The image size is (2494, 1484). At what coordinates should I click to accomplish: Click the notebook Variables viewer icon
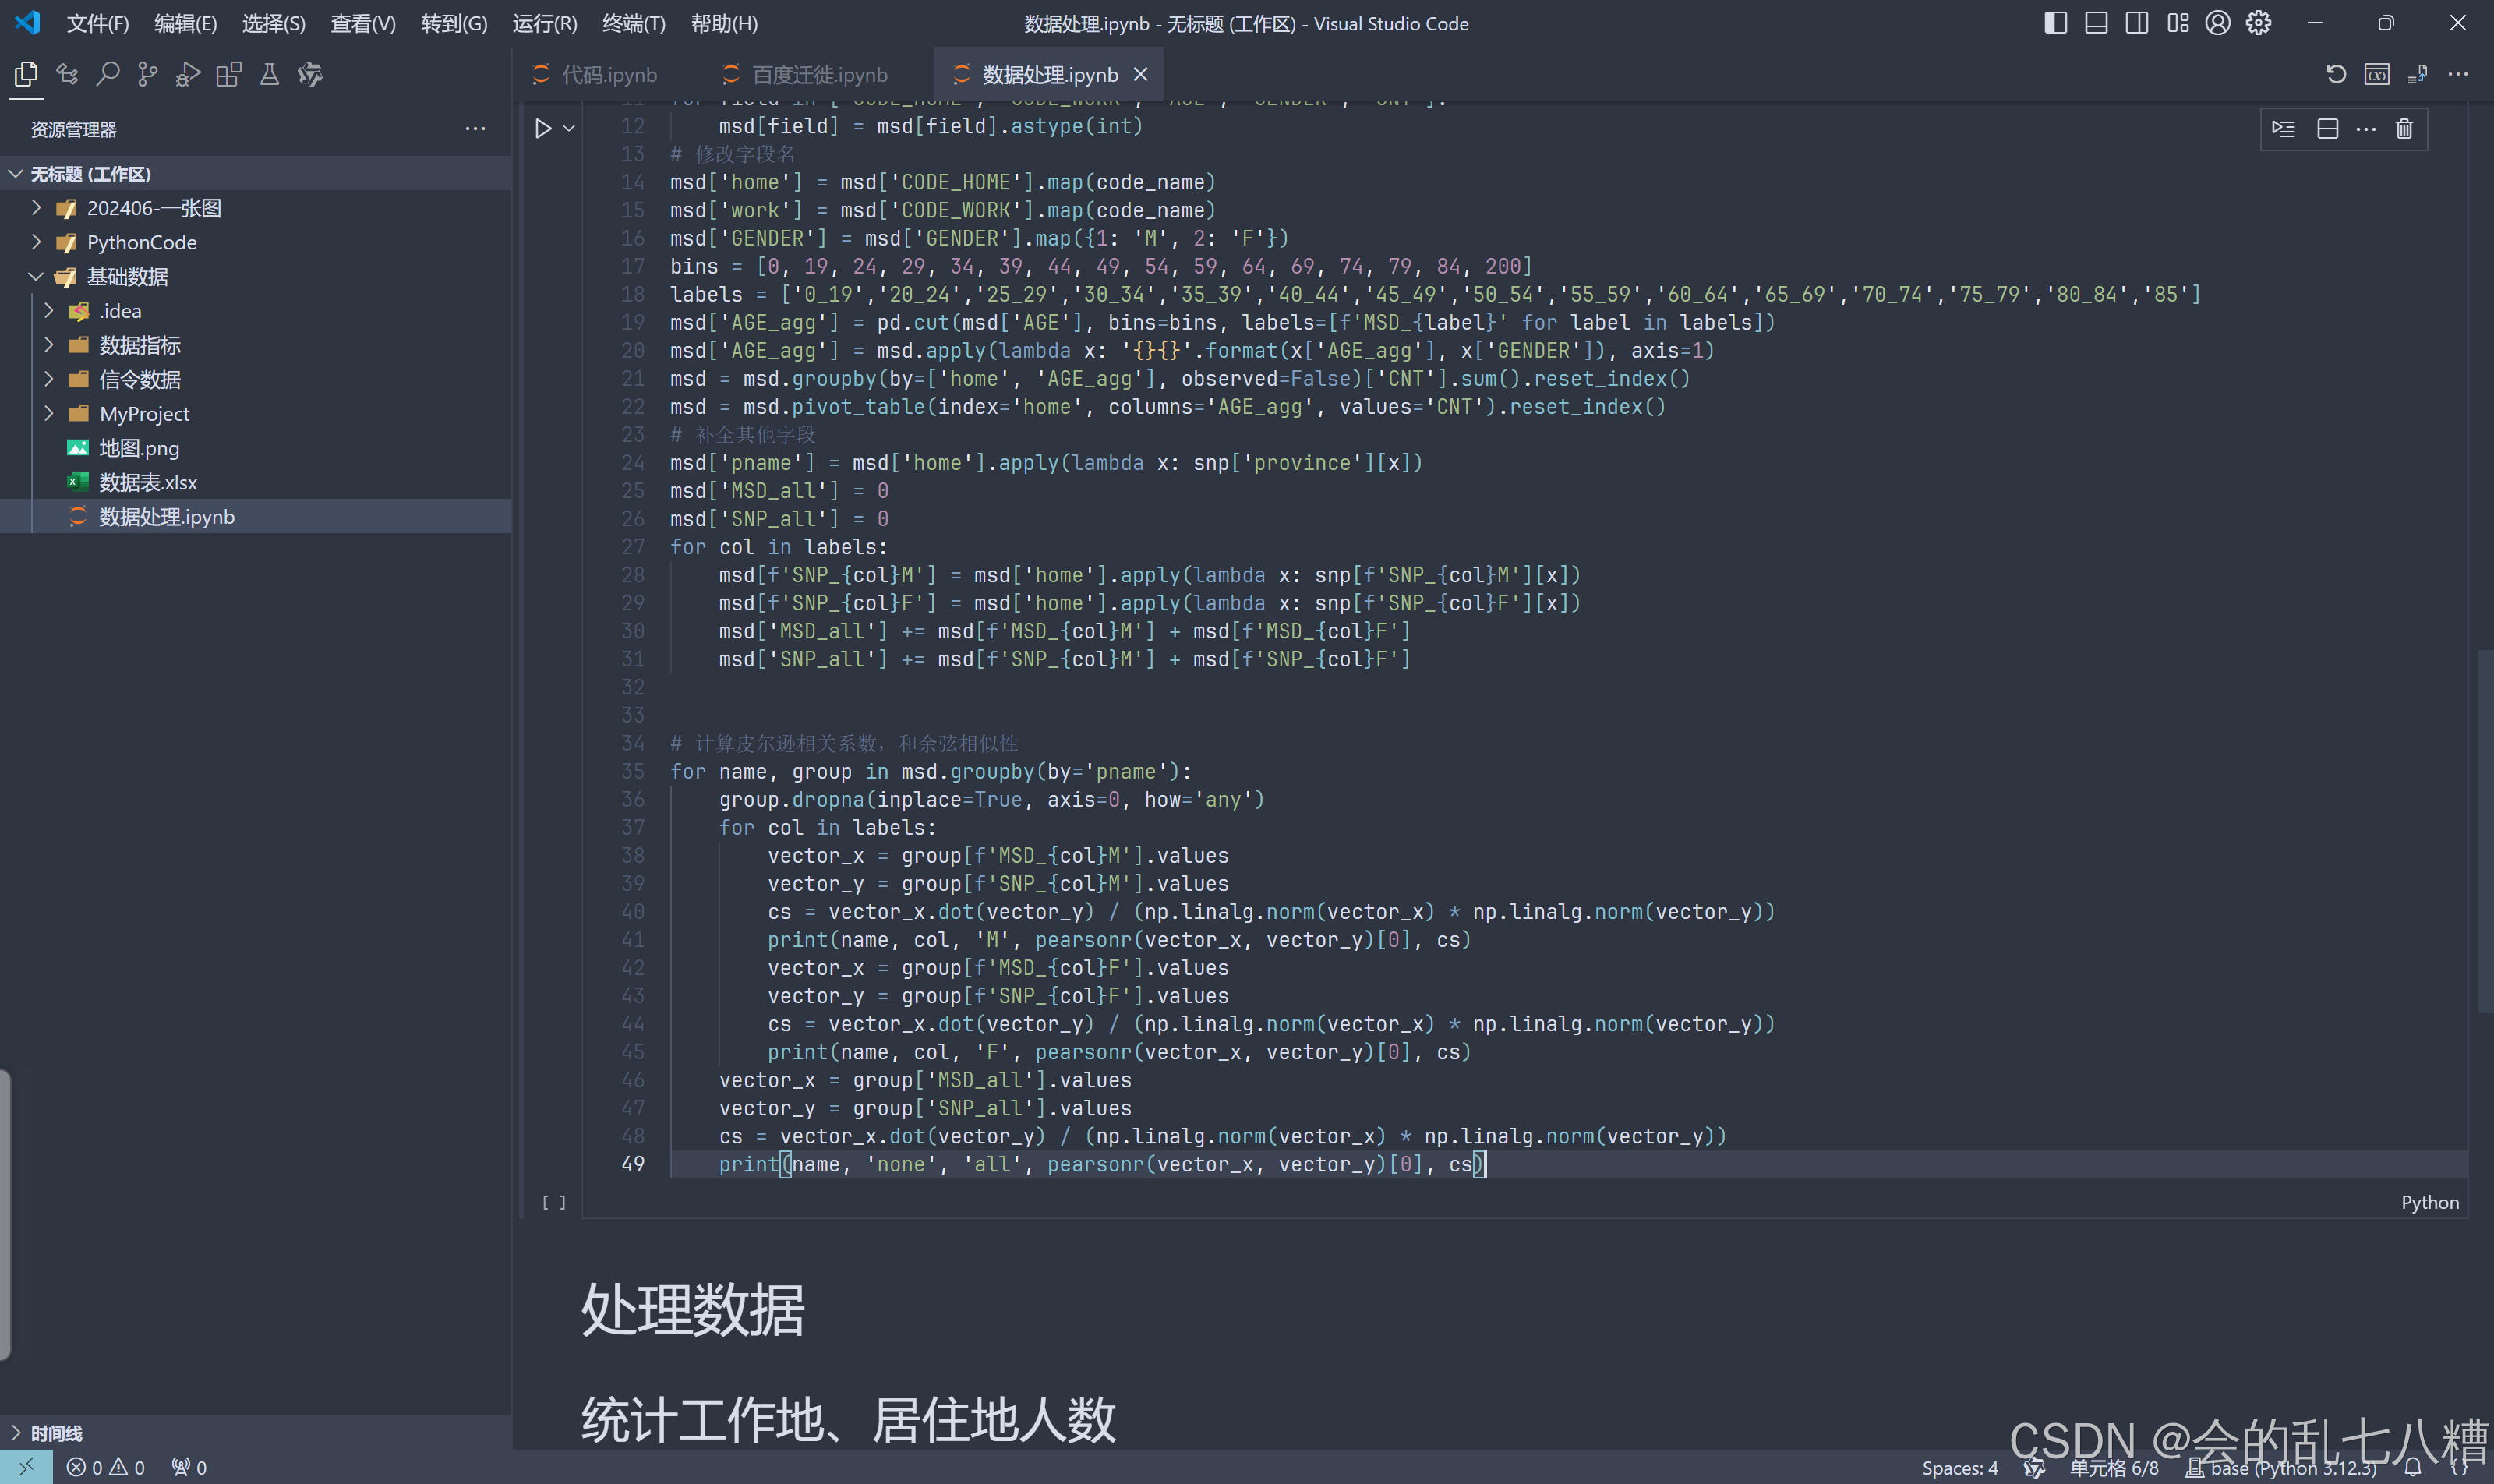coord(2376,74)
